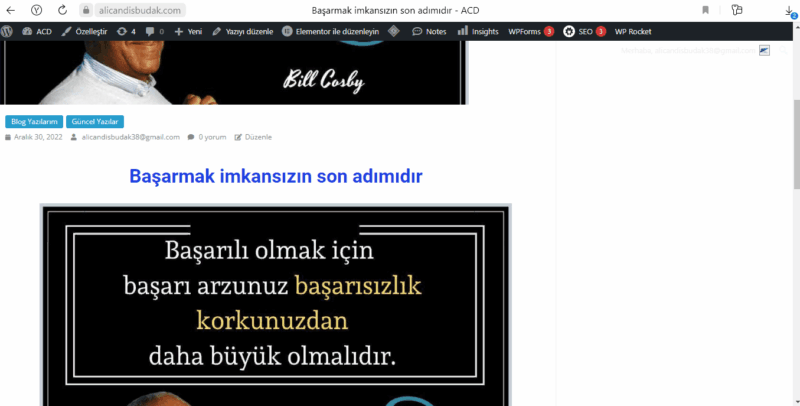Click the browser back arrow

(11, 10)
